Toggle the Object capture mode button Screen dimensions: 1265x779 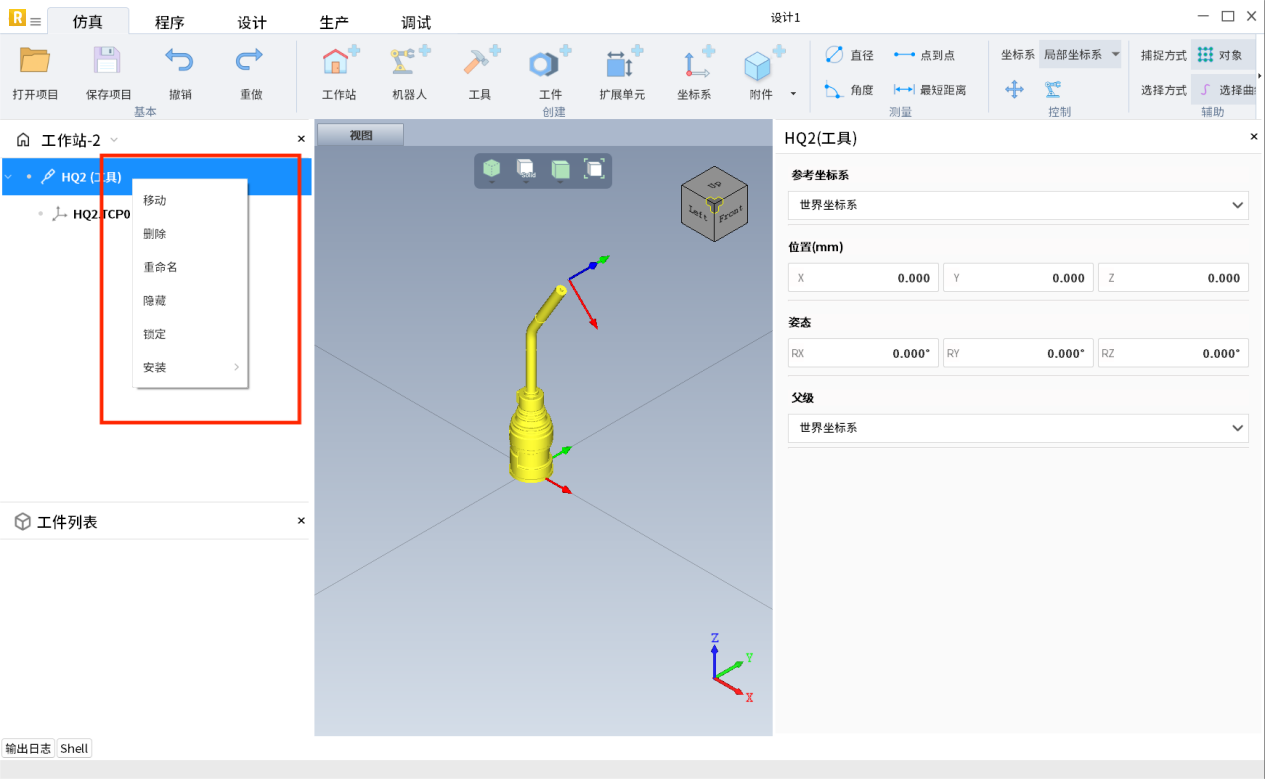1221,55
